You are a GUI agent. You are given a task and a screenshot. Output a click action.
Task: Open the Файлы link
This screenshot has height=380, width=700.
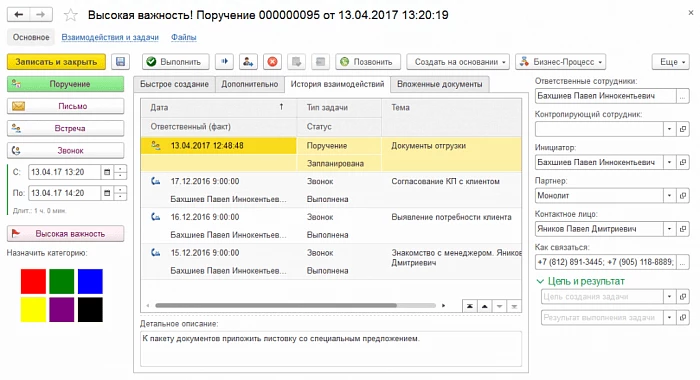pos(183,37)
